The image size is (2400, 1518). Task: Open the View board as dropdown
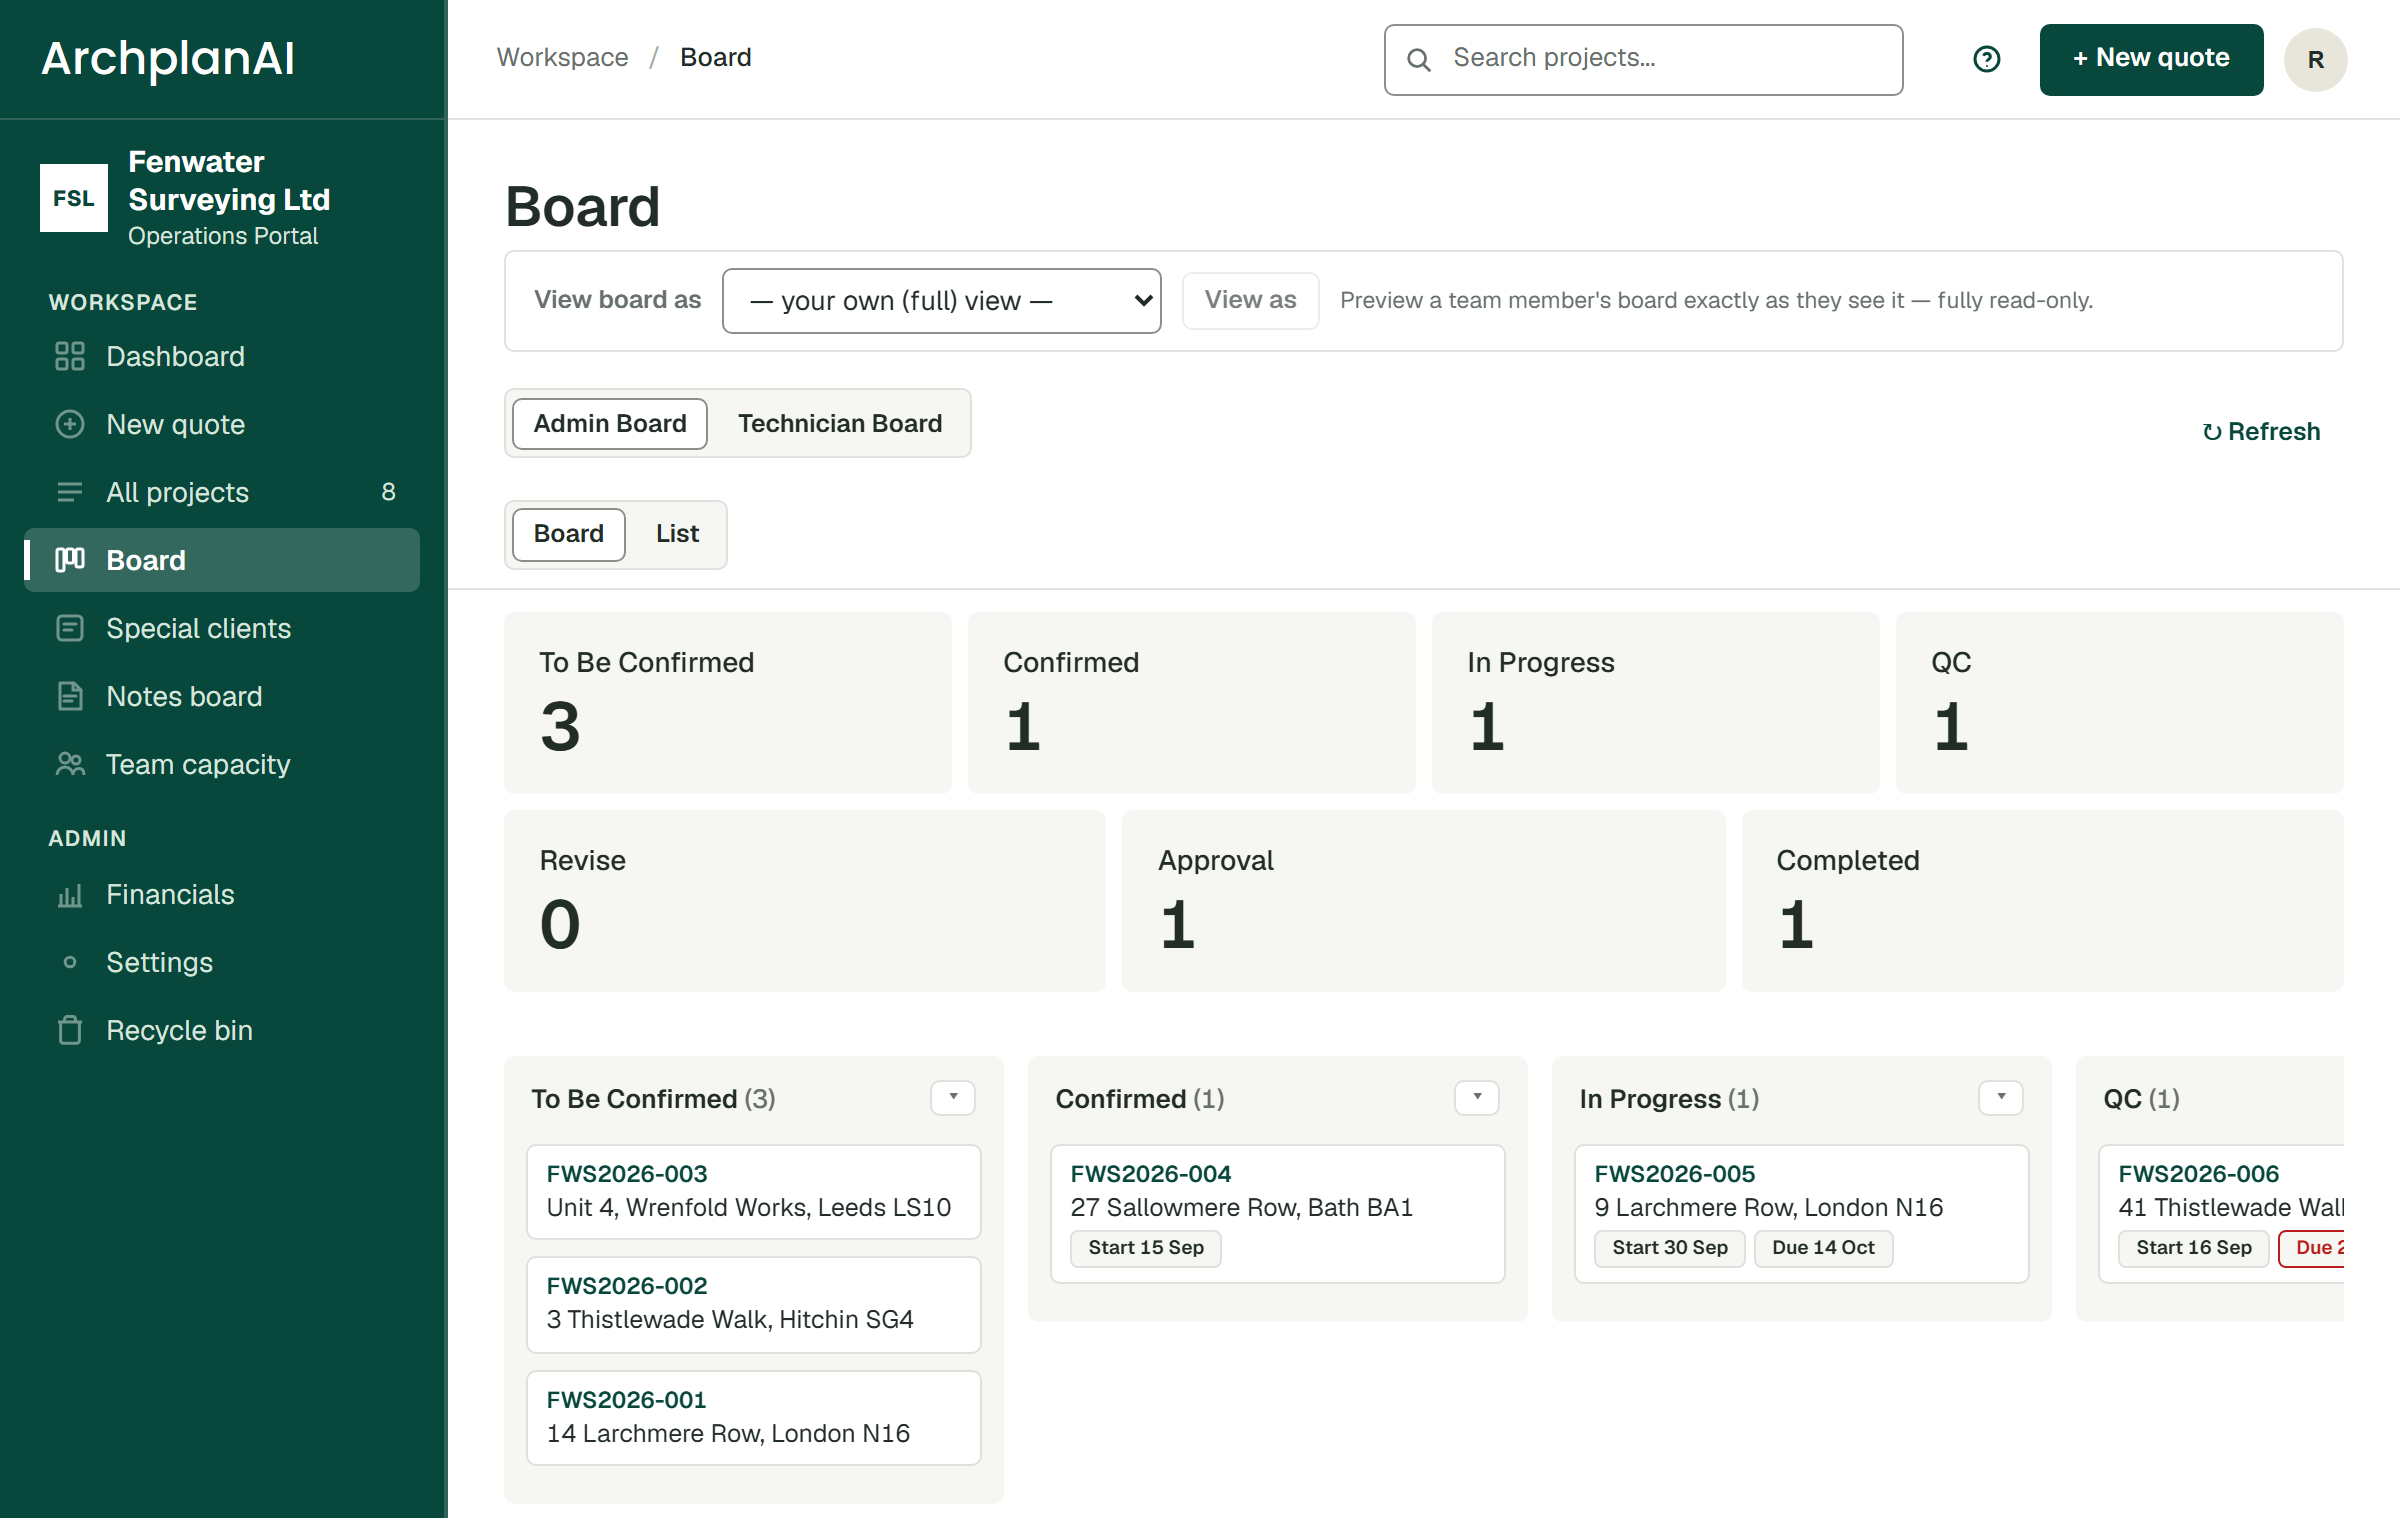941,301
